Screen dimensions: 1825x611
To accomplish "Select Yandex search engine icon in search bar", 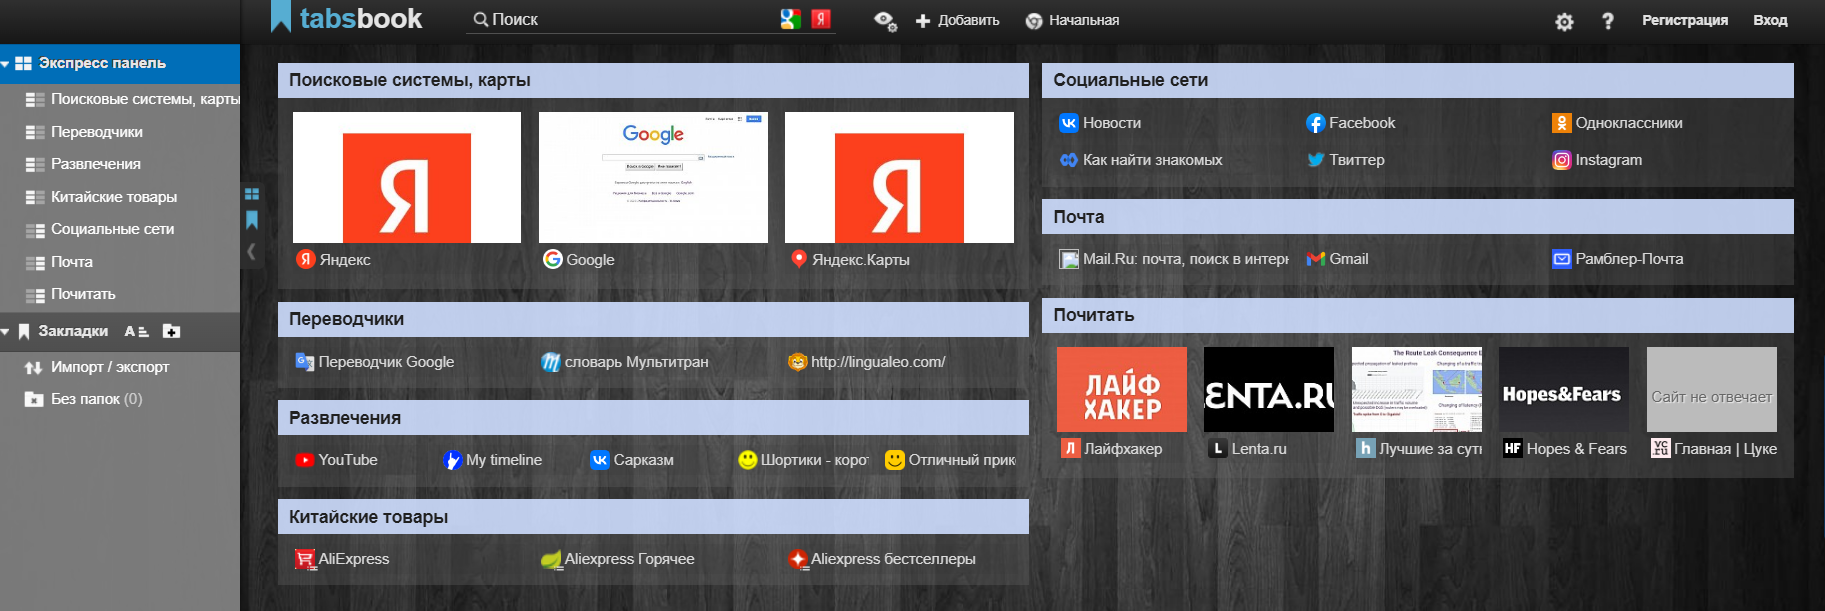I will click(821, 19).
